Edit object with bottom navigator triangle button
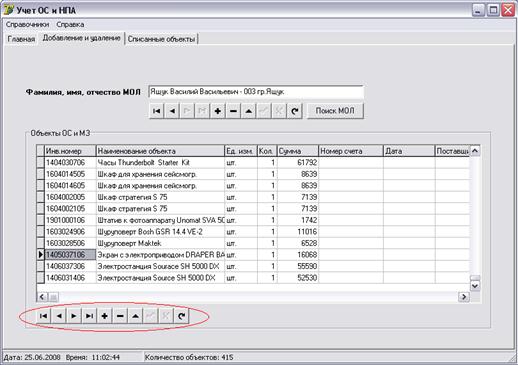The width and height of the screenshot is (518, 365). point(135,316)
